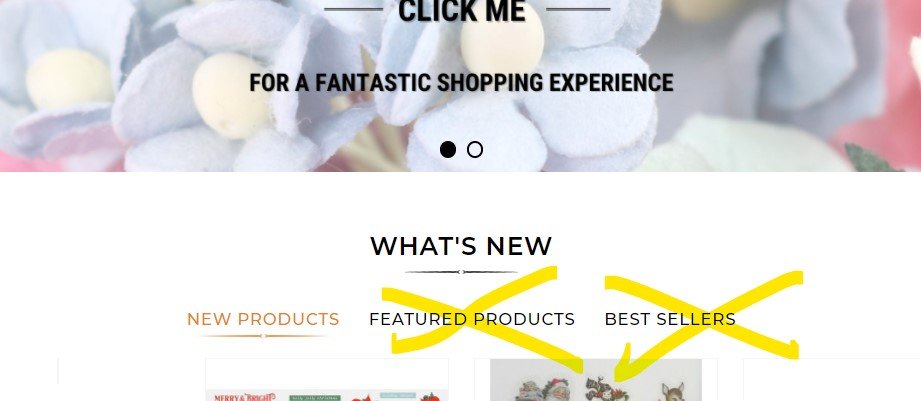921x401 pixels.
Task: Select the NEW PRODUCTS tab
Action: click(x=263, y=319)
